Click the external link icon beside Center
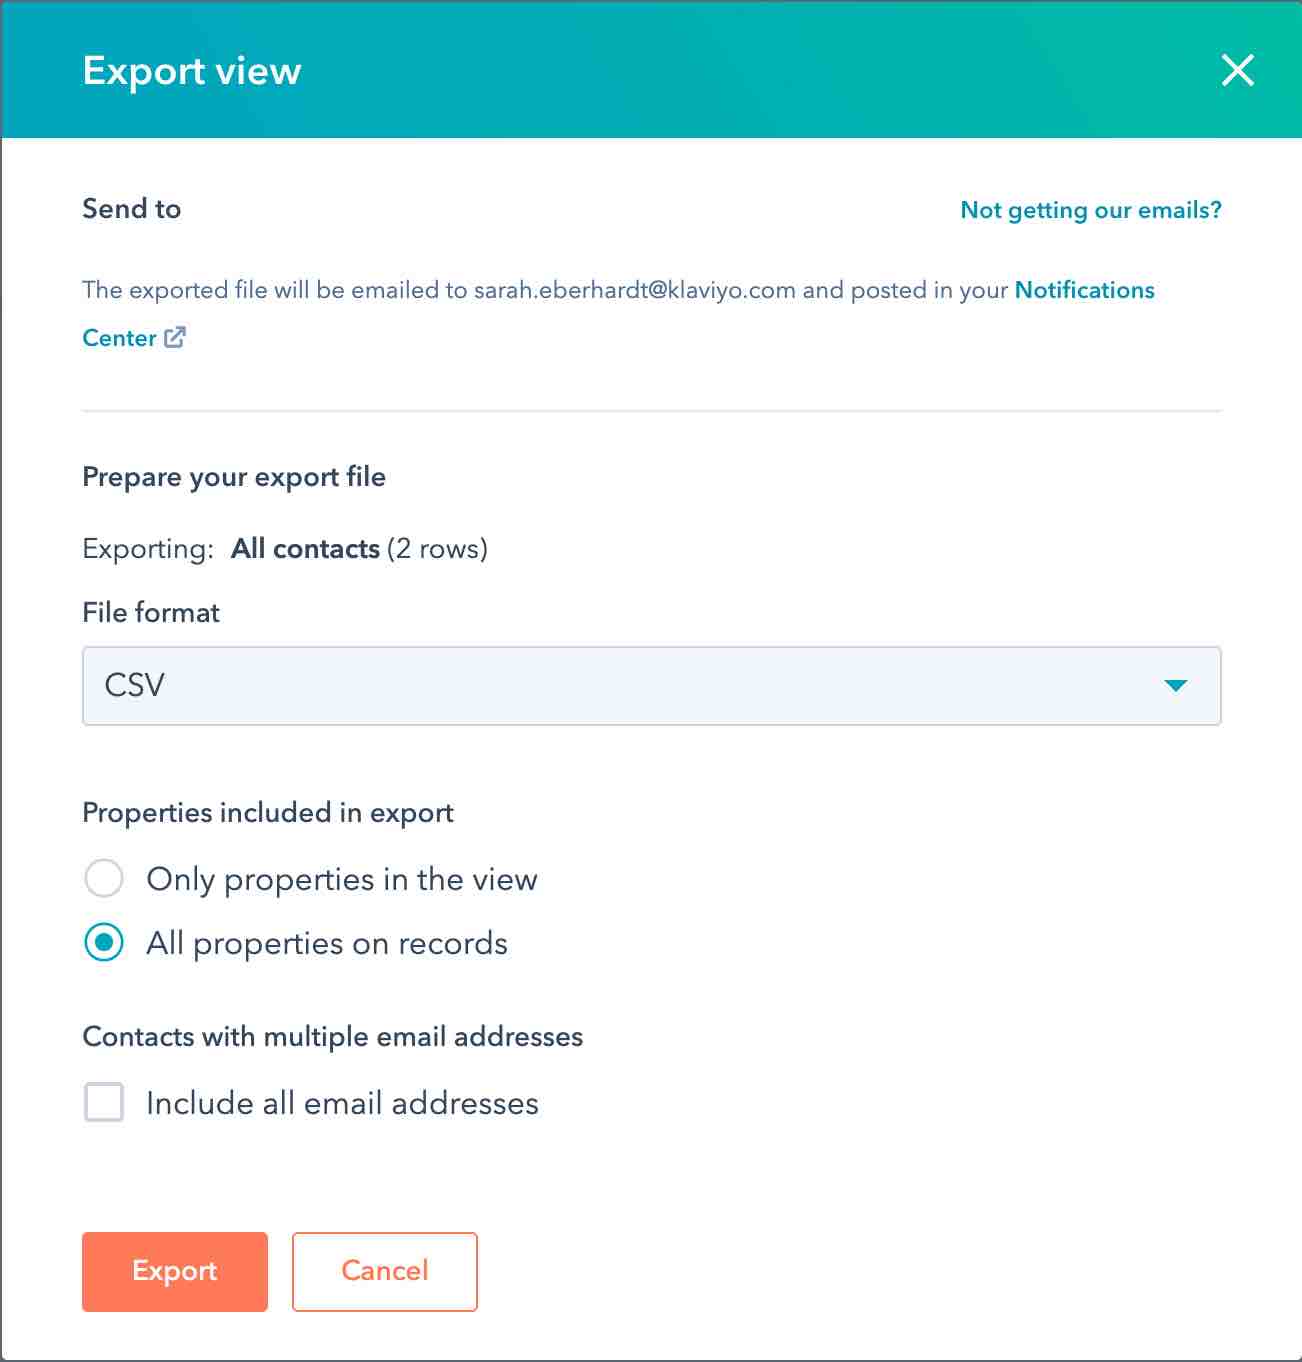The image size is (1302, 1362). coord(176,338)
